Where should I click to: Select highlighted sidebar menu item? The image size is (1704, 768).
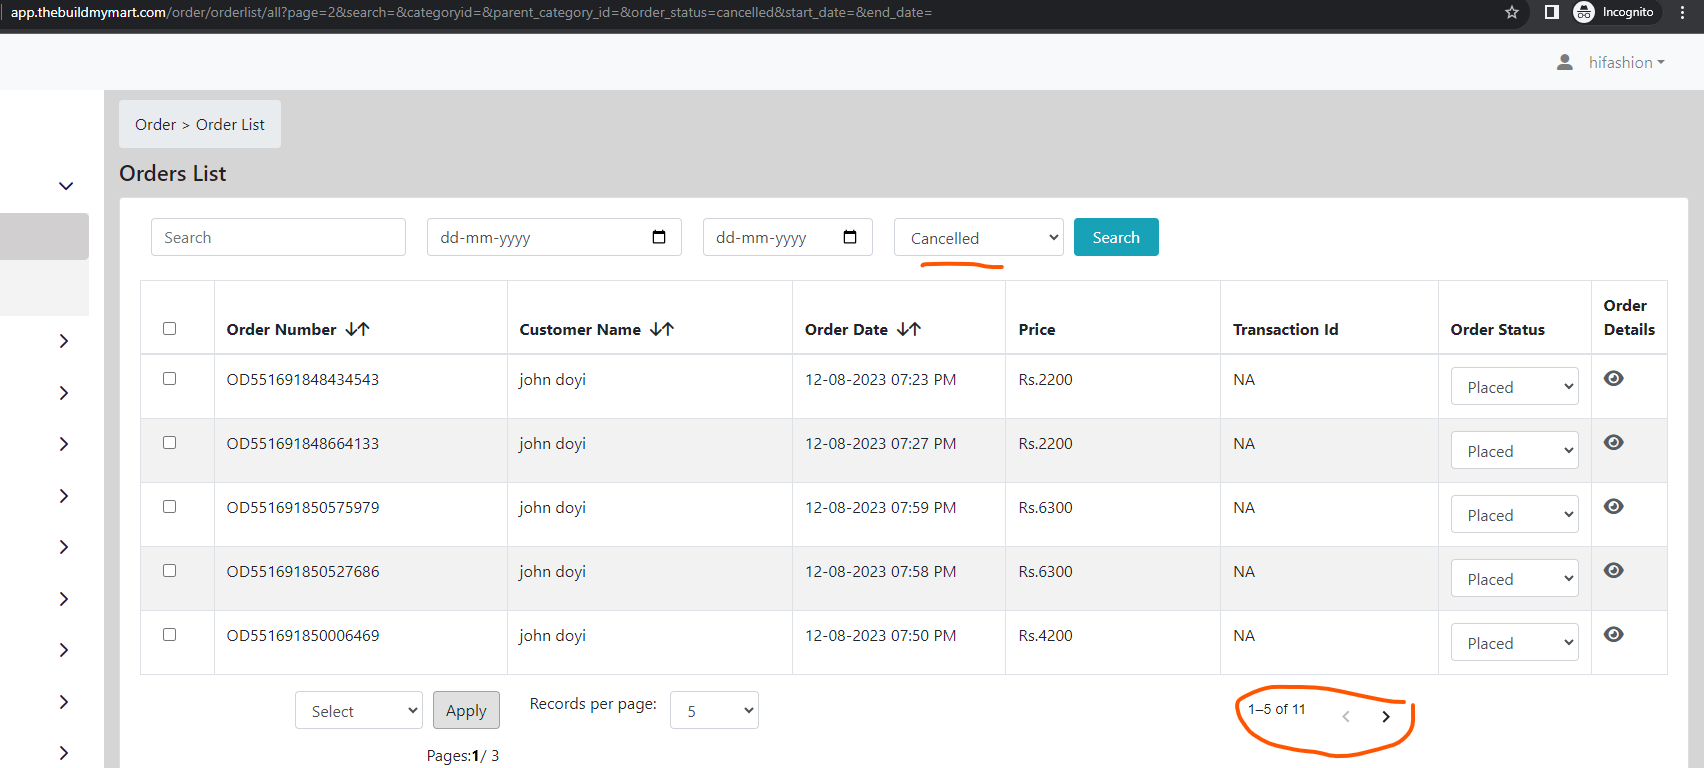[x=44, y=236]
